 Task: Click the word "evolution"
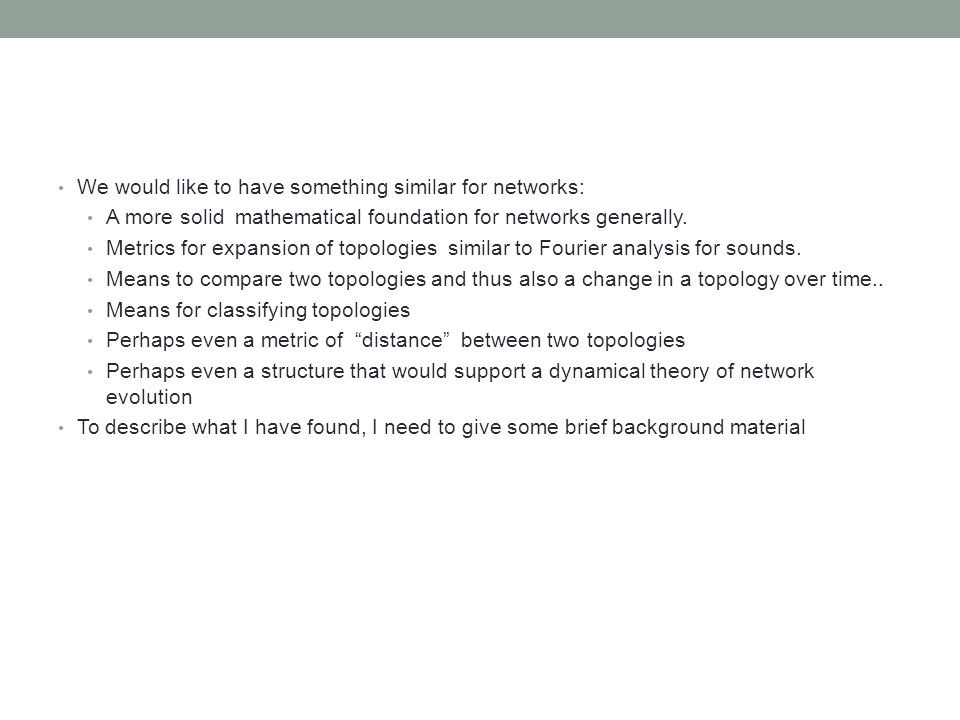tap(149, 397)
